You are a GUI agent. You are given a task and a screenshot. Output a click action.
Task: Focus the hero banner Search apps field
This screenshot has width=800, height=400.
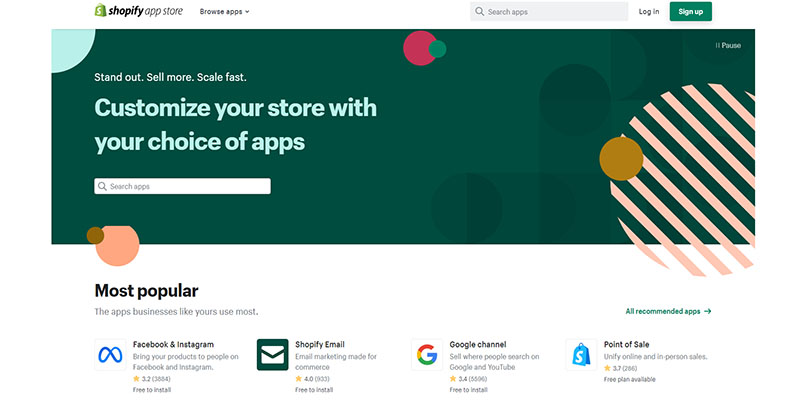click(x=182, y=186)
